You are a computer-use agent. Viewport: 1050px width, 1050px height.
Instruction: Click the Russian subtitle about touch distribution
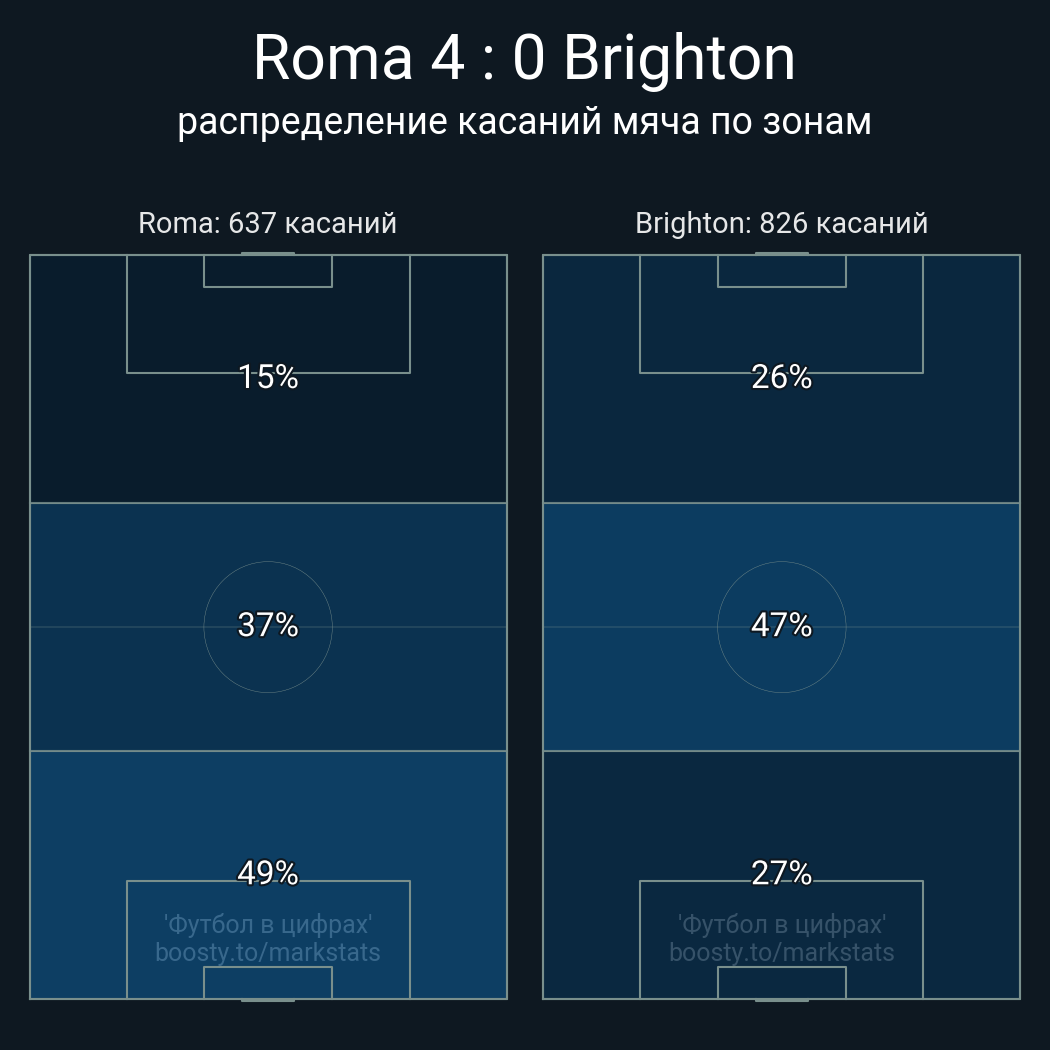tap(524, 122)
